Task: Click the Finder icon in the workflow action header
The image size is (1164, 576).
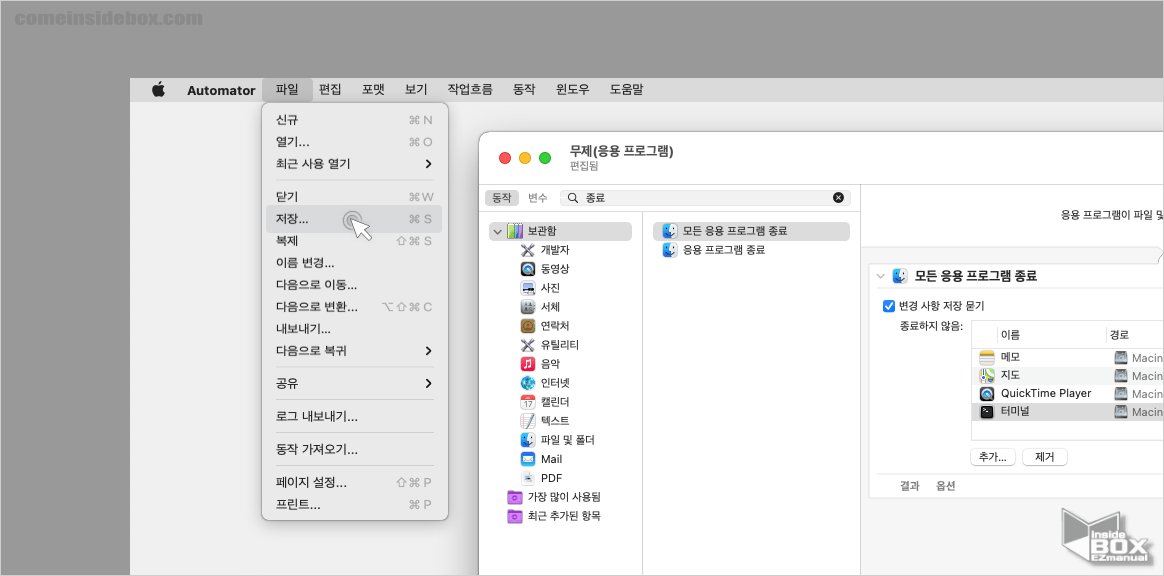Action: pyautogui.click(x=900, y=276)
